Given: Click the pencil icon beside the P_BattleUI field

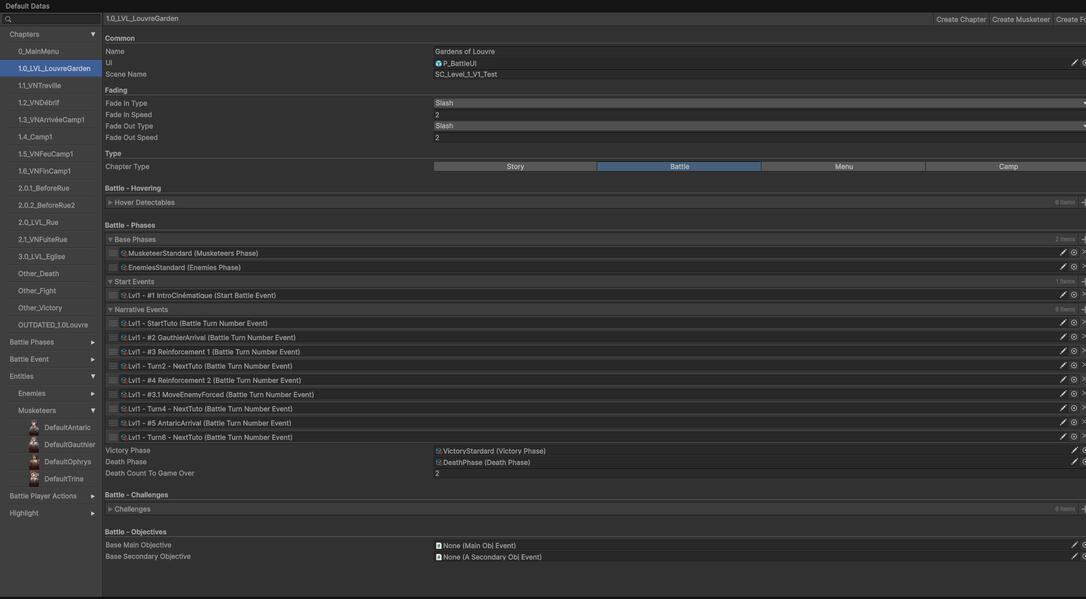Looking at the screenshot, I should click(x=1074, y=63).
